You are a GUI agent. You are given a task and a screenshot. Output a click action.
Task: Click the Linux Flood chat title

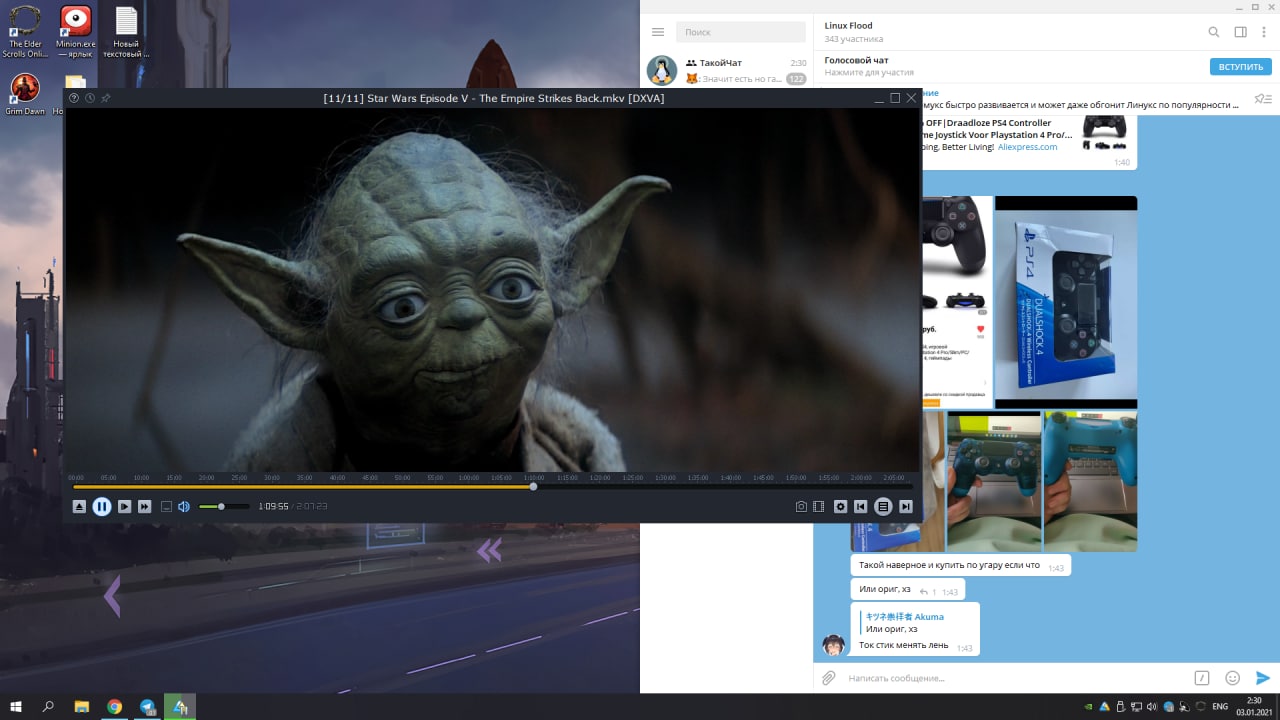pyautogui.click(x=848, y=25)
